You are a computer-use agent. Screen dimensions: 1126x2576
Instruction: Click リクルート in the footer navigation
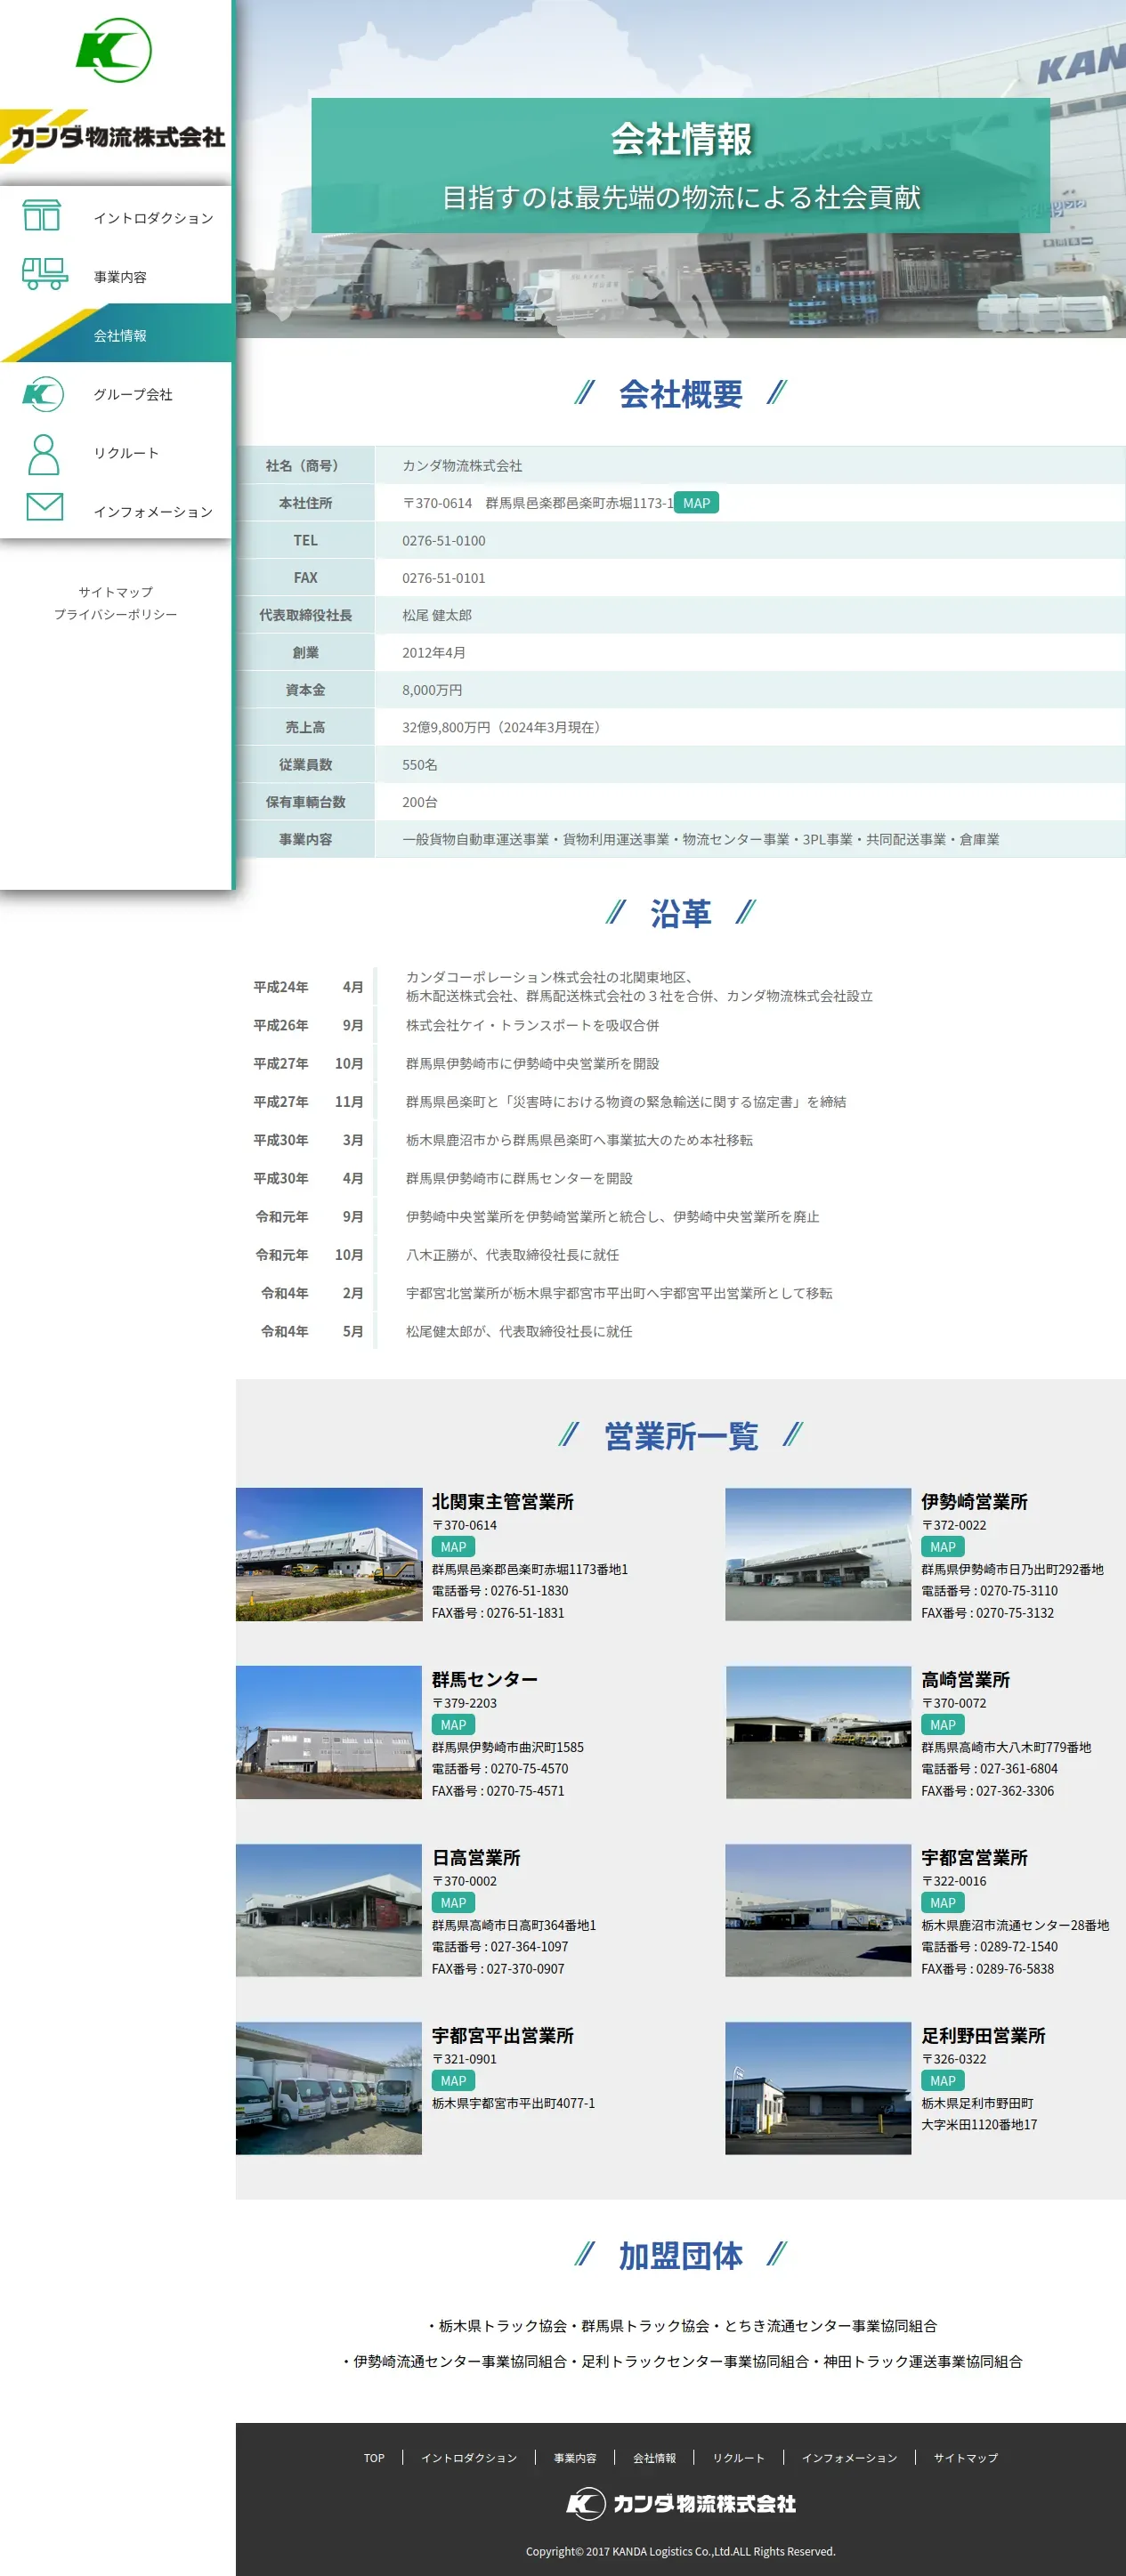pyautogui.click(x=739, y=2457)
